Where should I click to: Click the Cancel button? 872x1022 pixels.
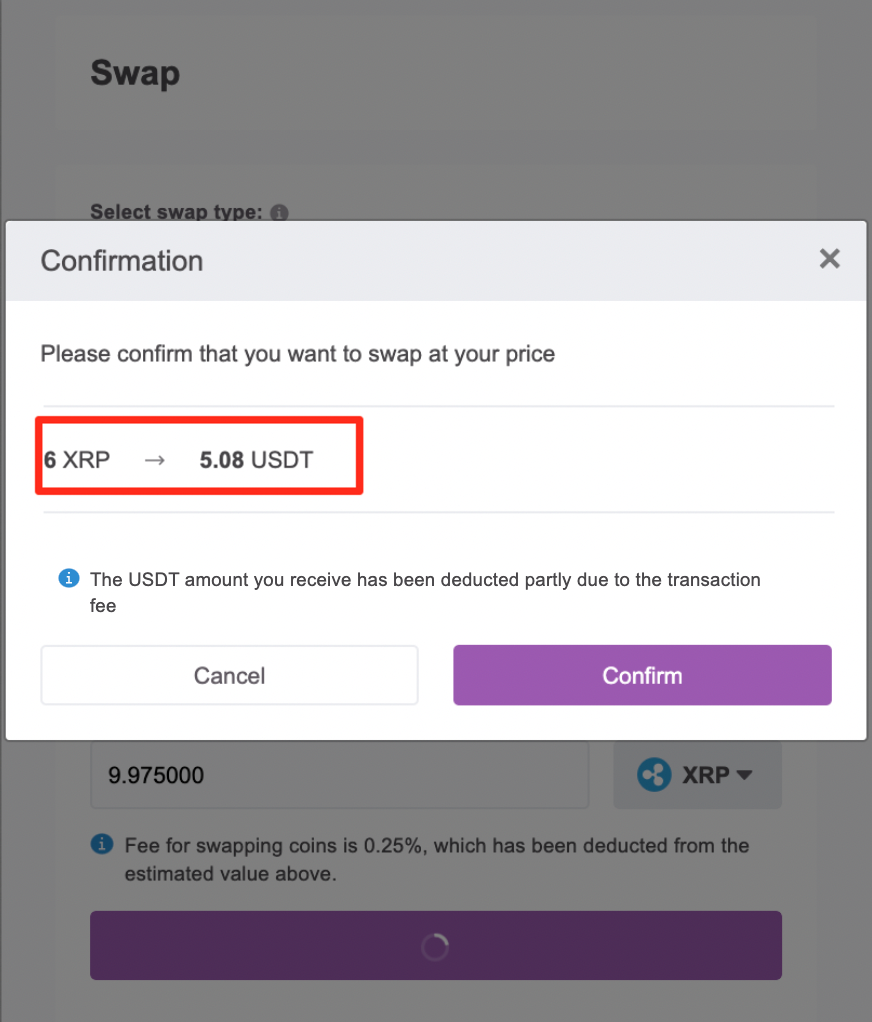click(229, 675)
